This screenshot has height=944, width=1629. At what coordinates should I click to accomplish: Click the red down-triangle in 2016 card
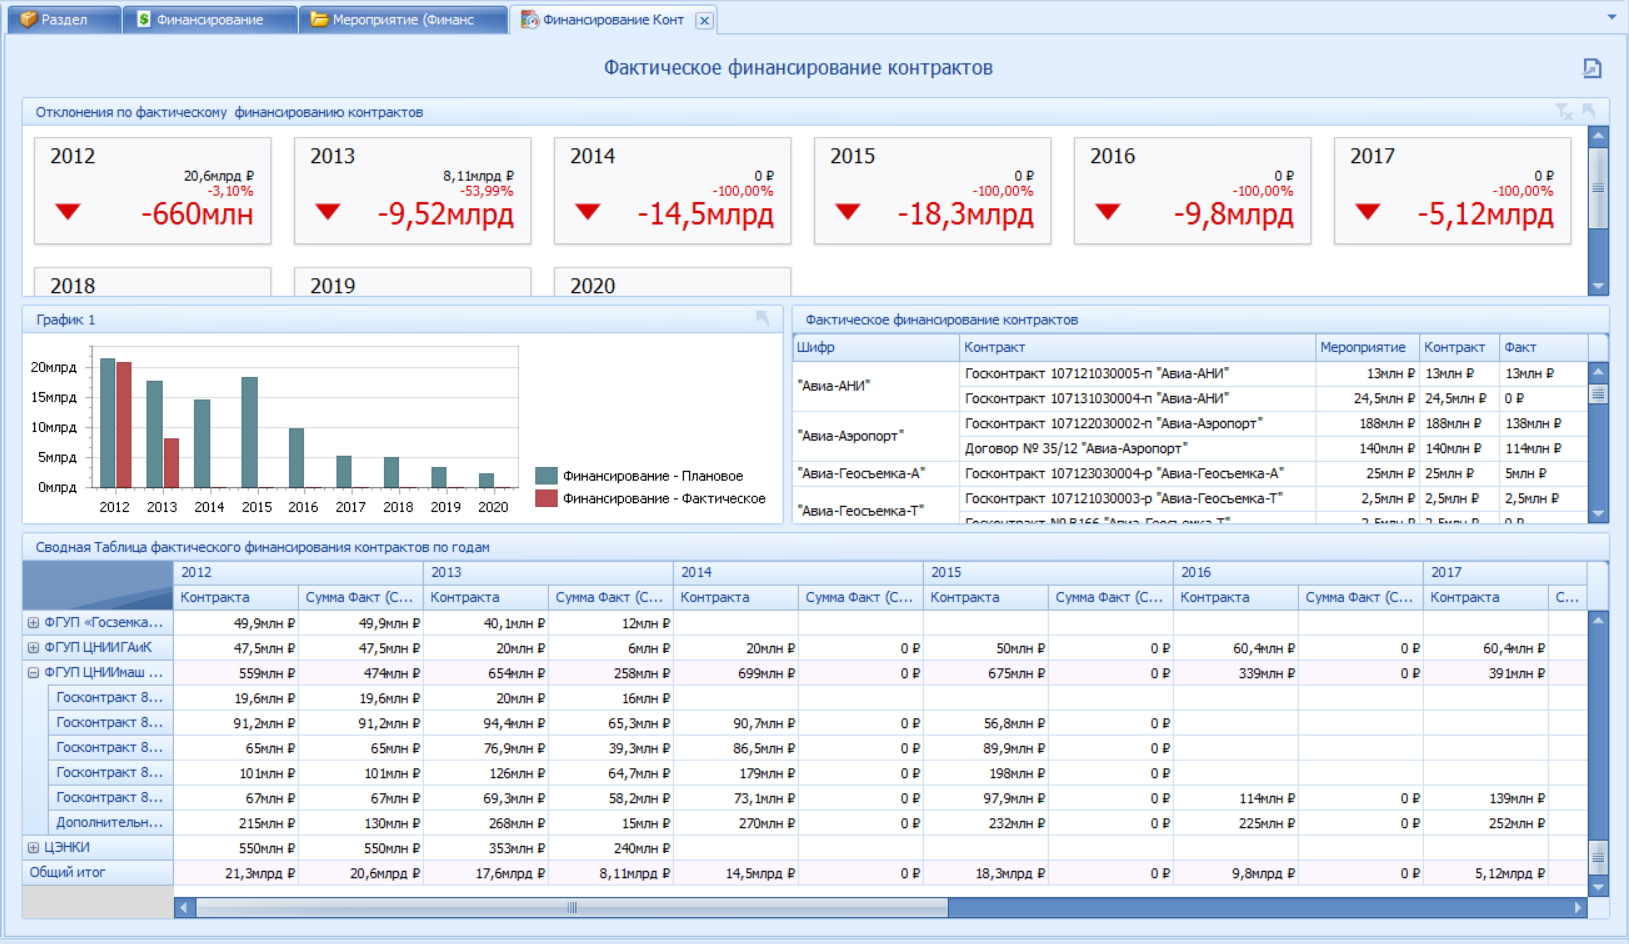tap(1108, 212)
